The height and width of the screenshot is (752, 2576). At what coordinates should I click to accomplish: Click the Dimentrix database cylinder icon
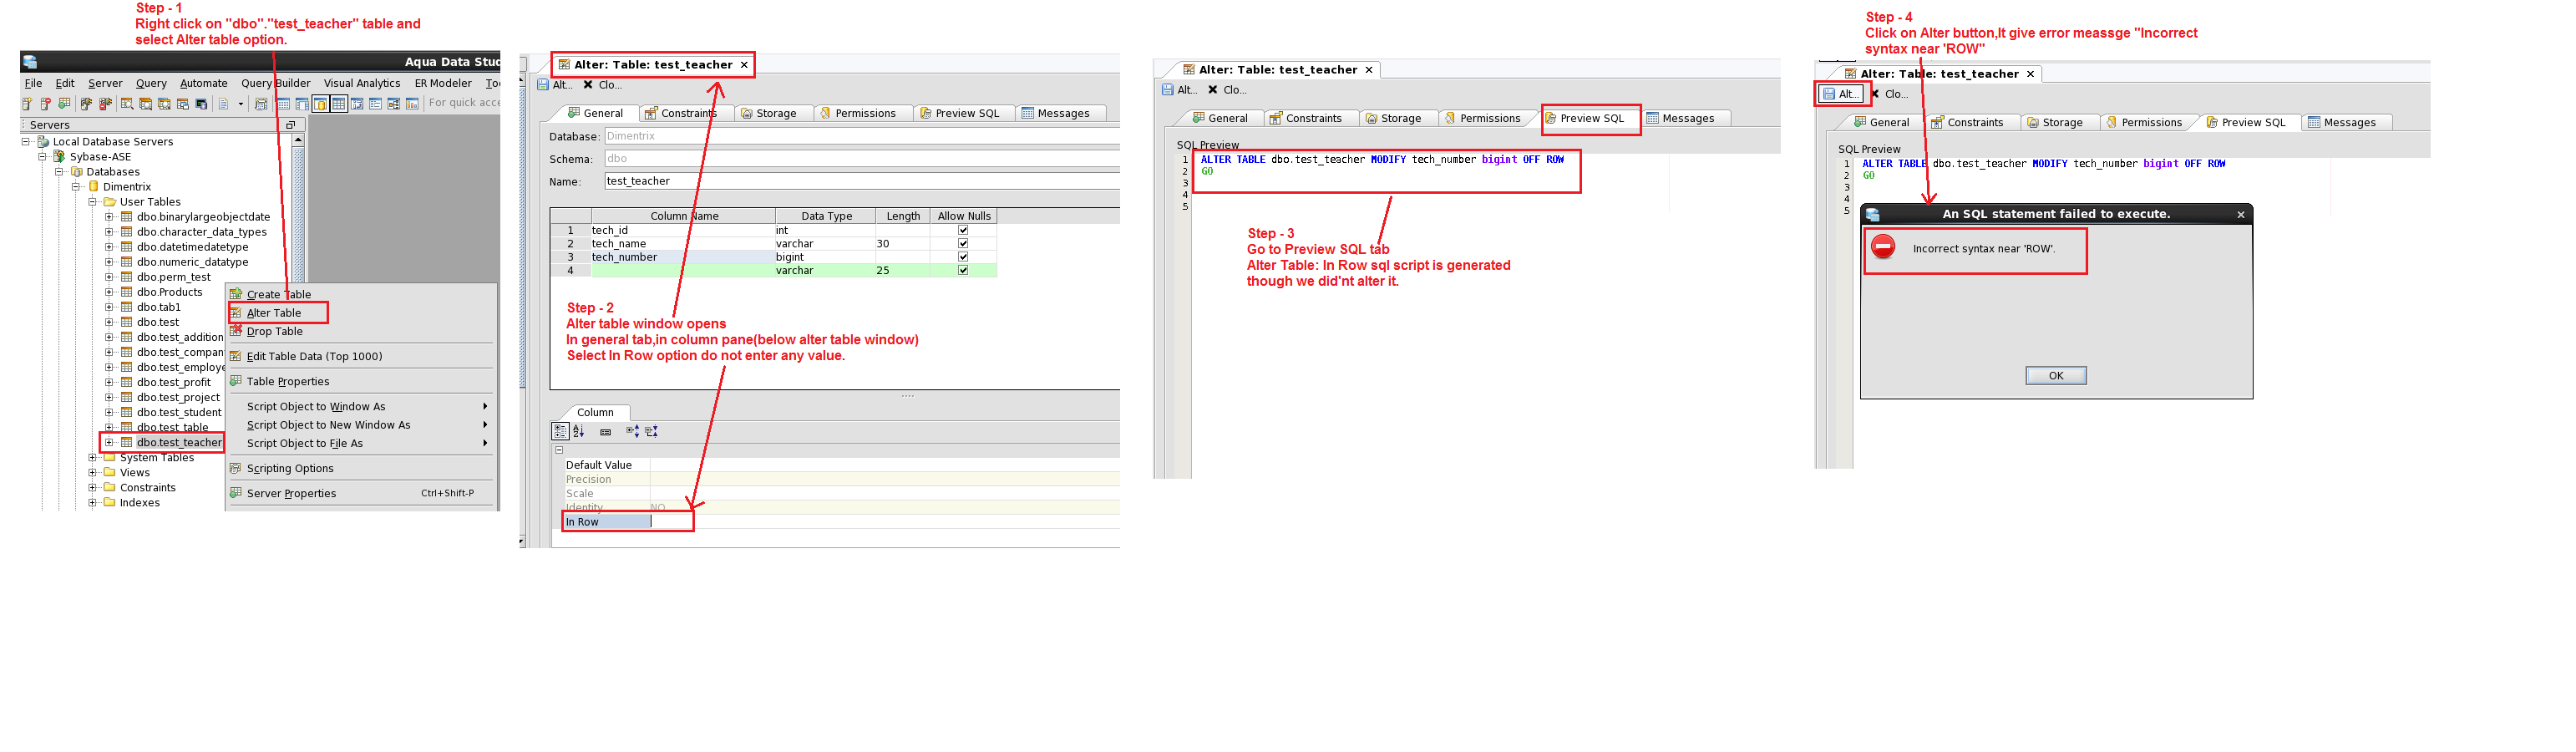[94, 187]
